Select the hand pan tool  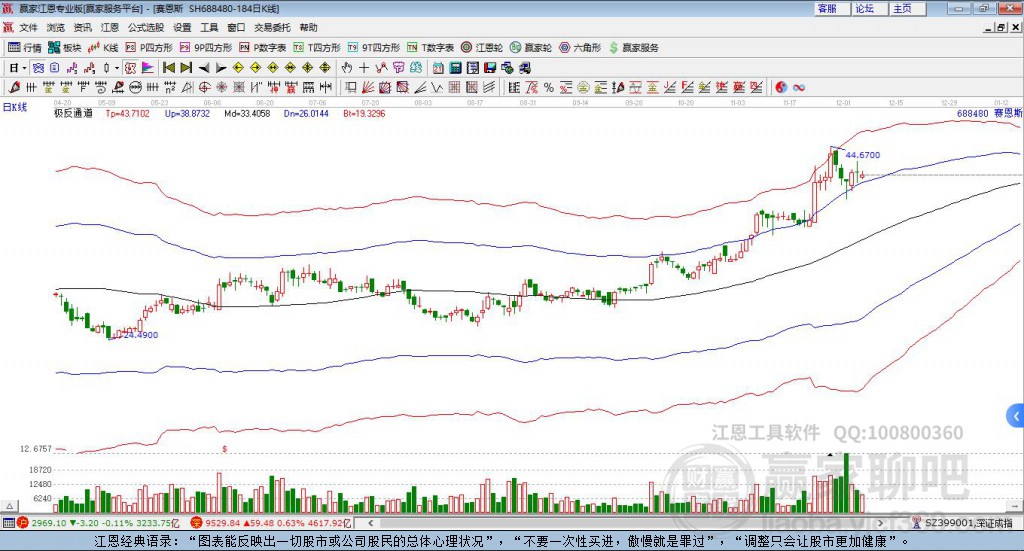[347, 68]
